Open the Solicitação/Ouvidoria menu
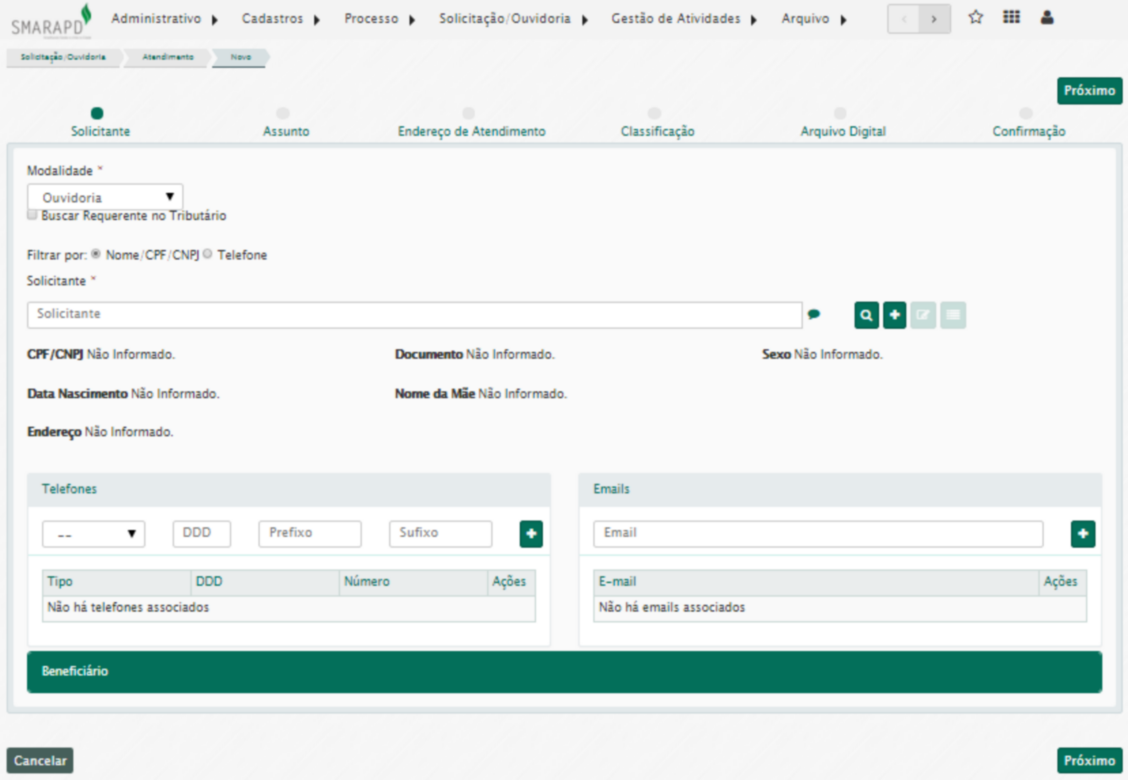 click(x=513, y=19)
